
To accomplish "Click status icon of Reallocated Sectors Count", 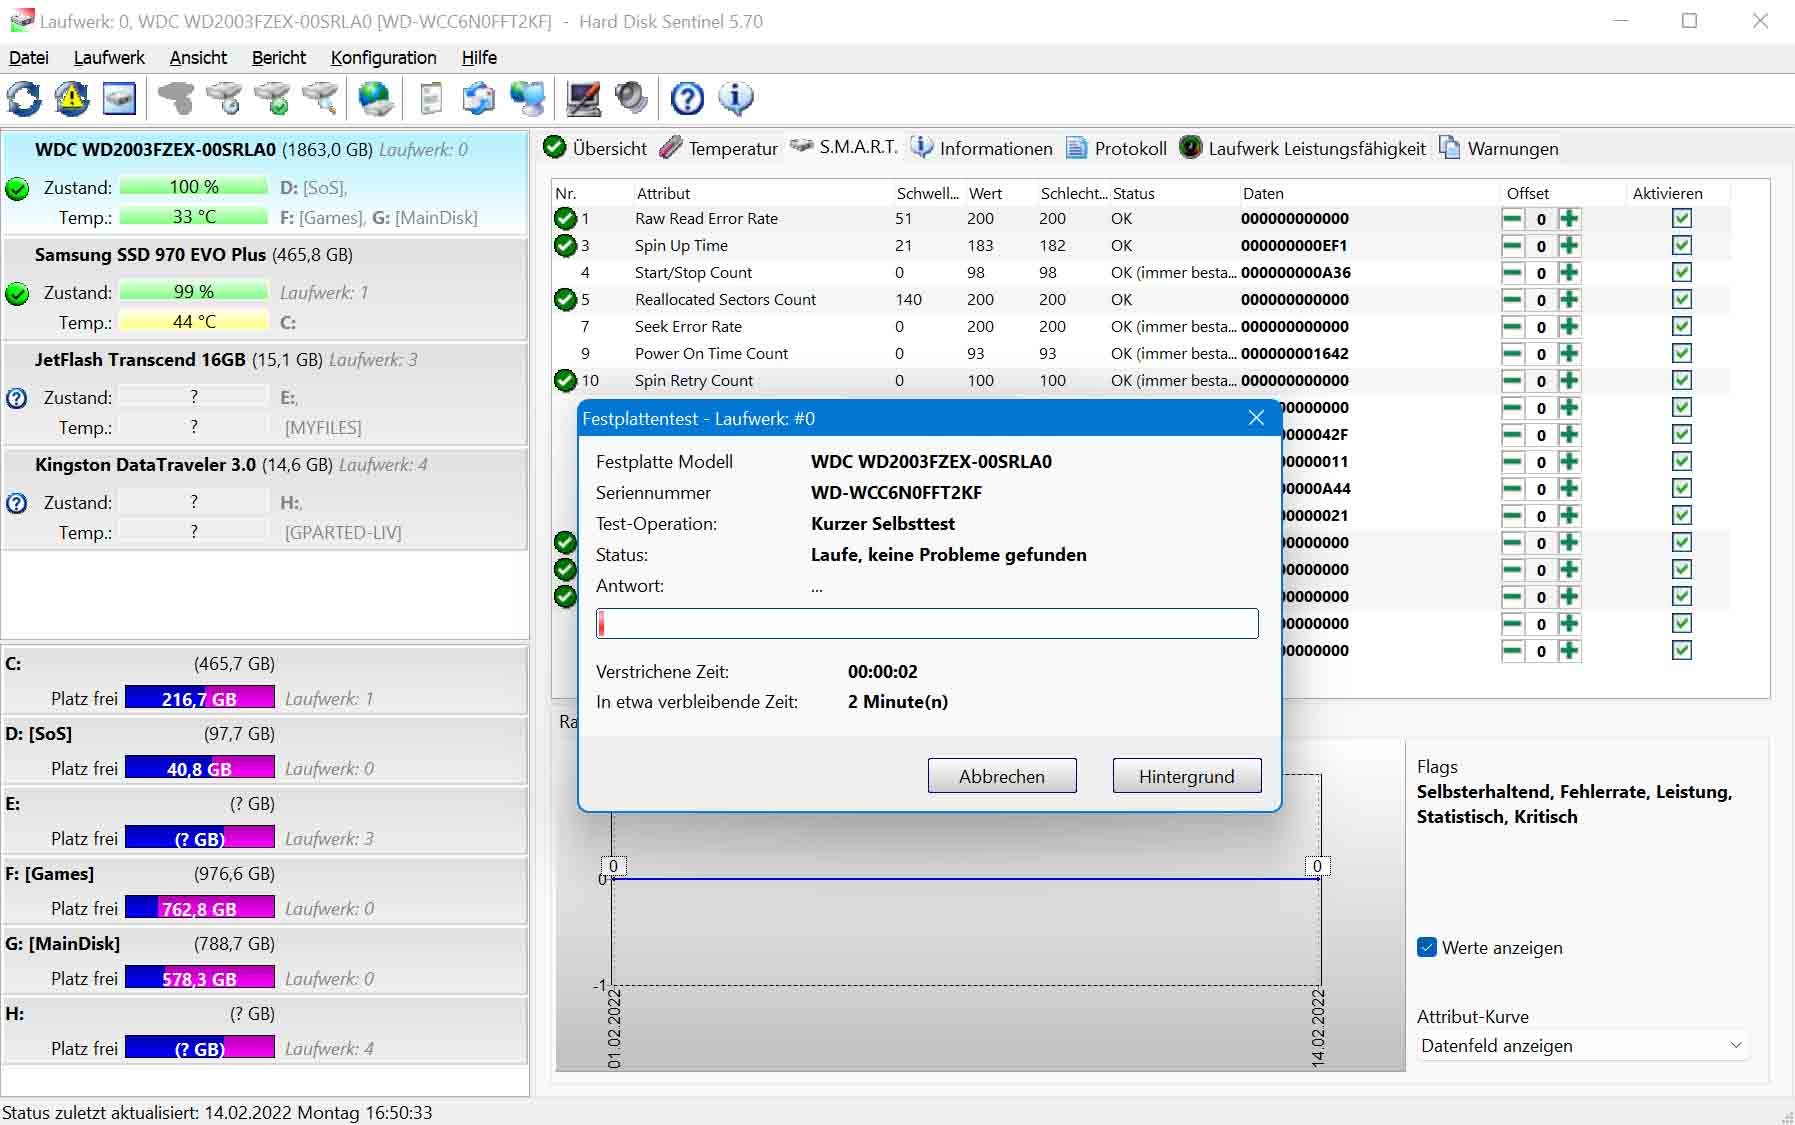I will pyautogui.click(x=565, y=299).
